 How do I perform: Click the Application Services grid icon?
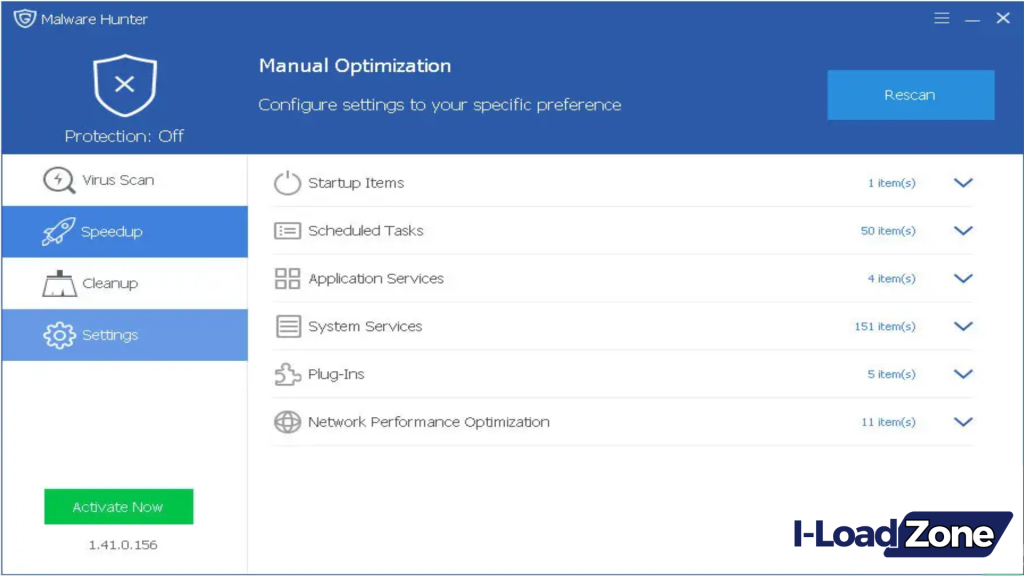(287, 279)
